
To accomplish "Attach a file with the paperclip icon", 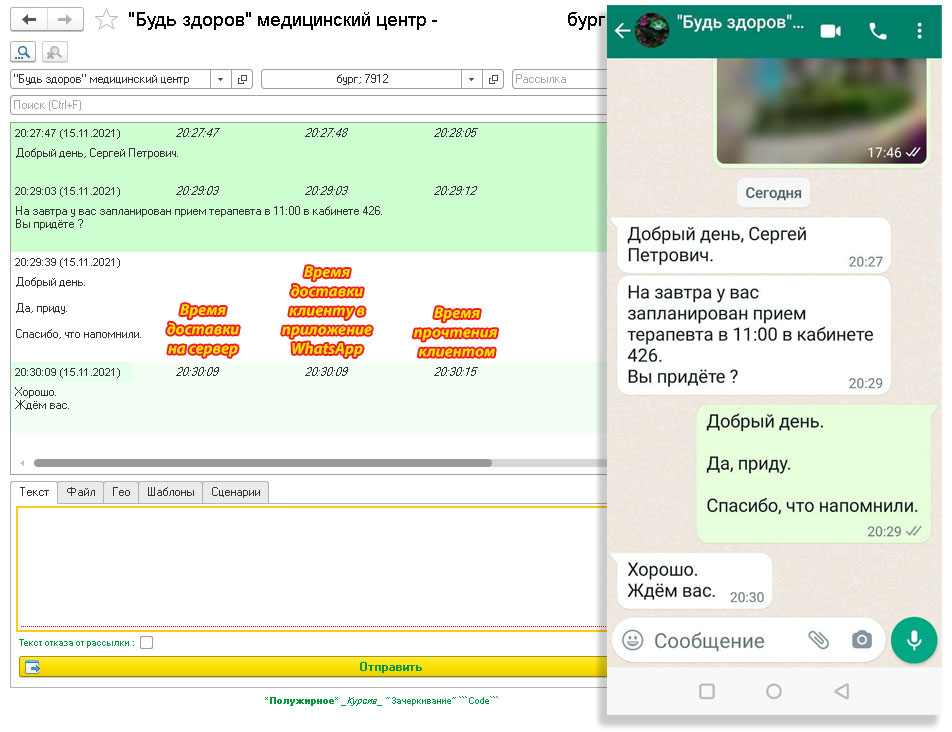I will click(x=818, y=640).
